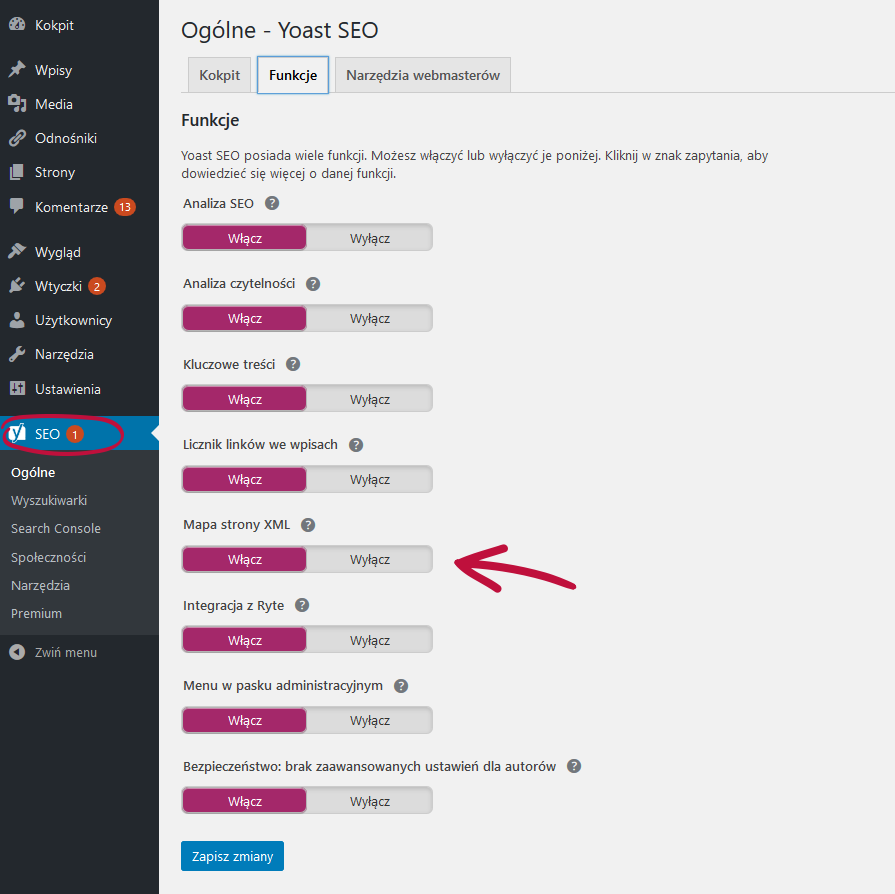The height and width of the screenshot is (894, 895).
Task: Open Społeczności in SEO submenu
Action: 49,557
